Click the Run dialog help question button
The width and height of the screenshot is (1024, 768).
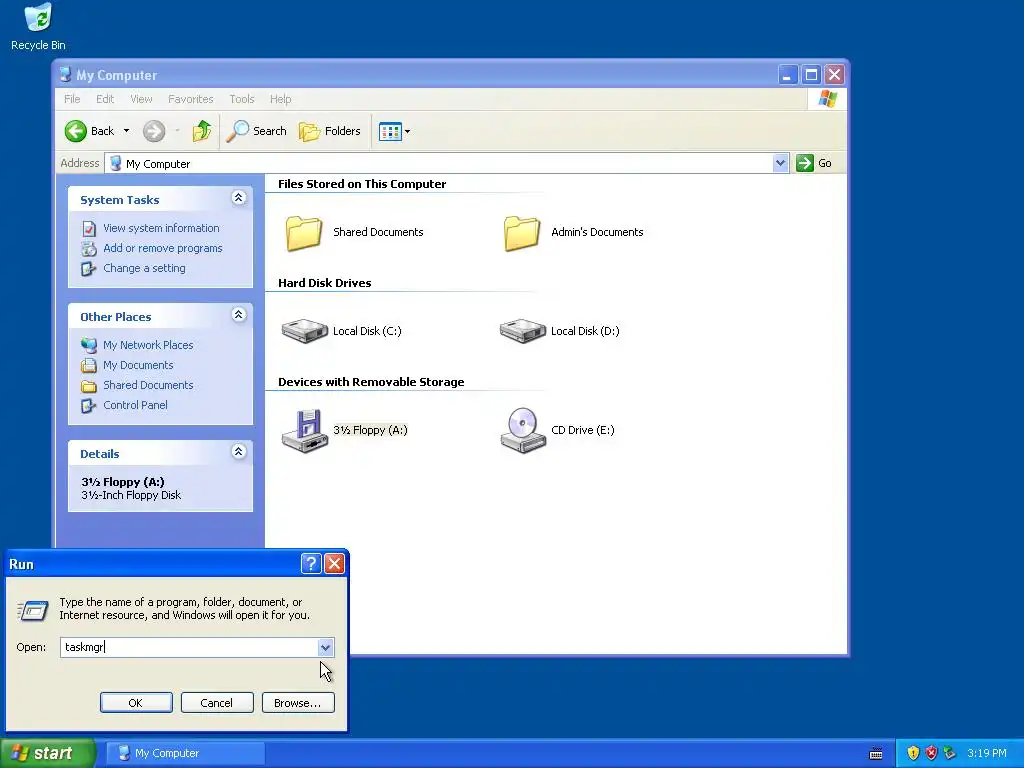click(312, 564)
